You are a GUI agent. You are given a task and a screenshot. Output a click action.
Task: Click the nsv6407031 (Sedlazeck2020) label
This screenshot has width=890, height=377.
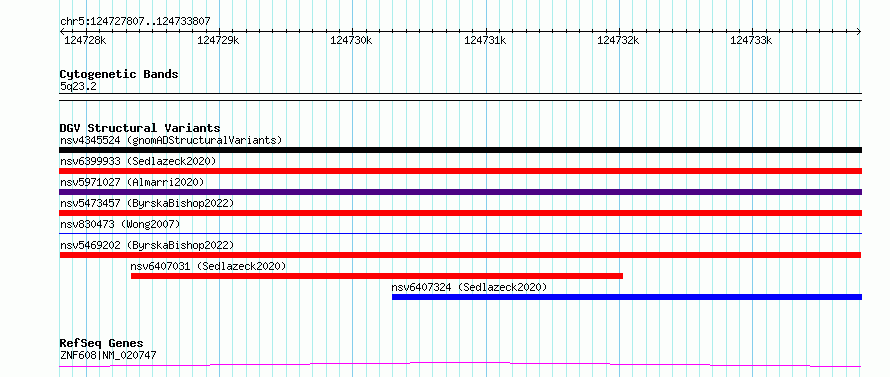pos(208,266)
